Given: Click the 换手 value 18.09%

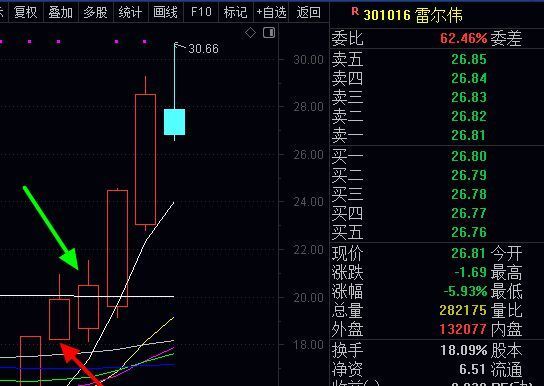Looking at the screenshot, I should (464, 351).
